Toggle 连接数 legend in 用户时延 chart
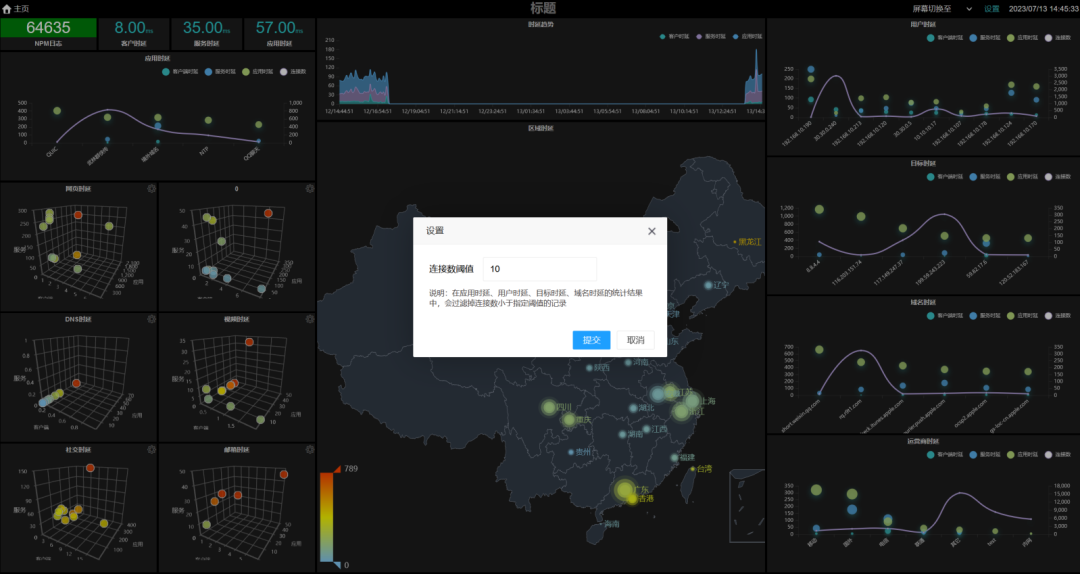 coord(1058,38)
